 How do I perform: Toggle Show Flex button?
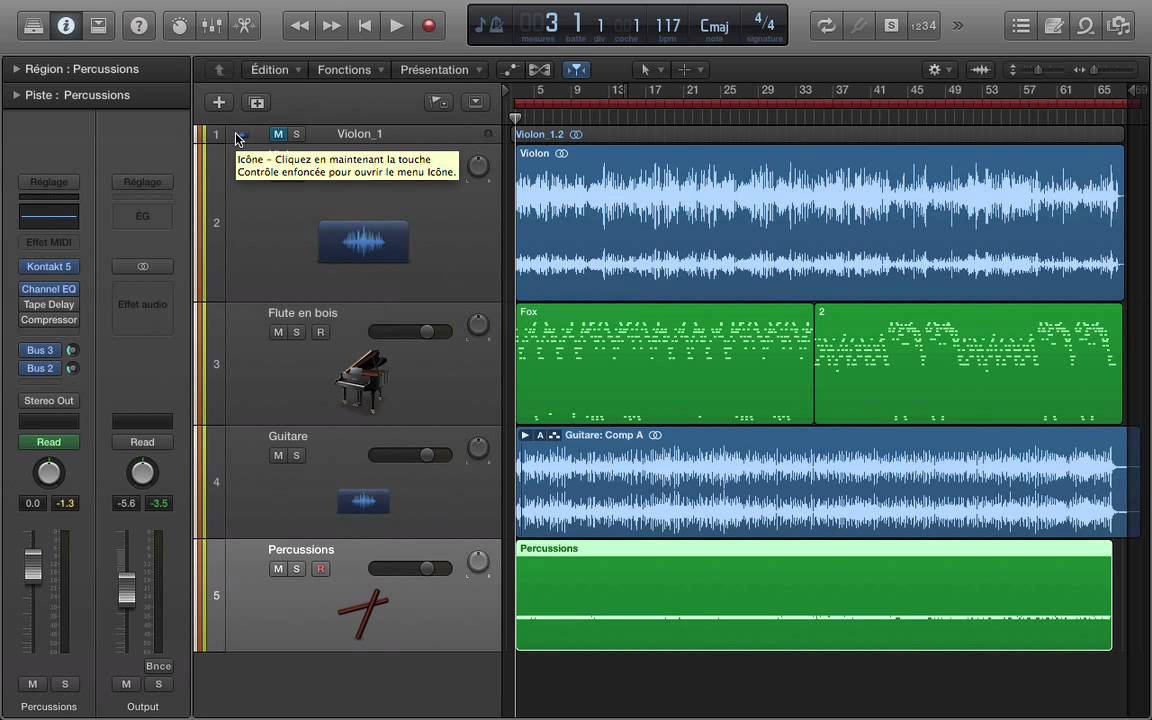coord(539,70)
